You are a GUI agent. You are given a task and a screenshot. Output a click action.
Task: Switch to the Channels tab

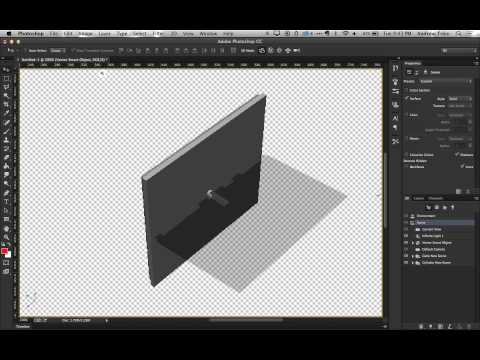click(x=435, y=198)
